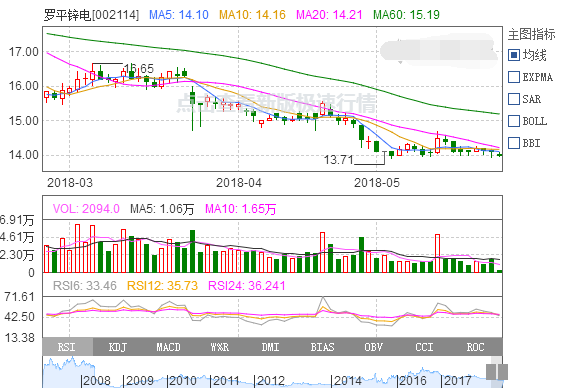
Task: Show the DMI indicator tab
Action: (271, 347)
